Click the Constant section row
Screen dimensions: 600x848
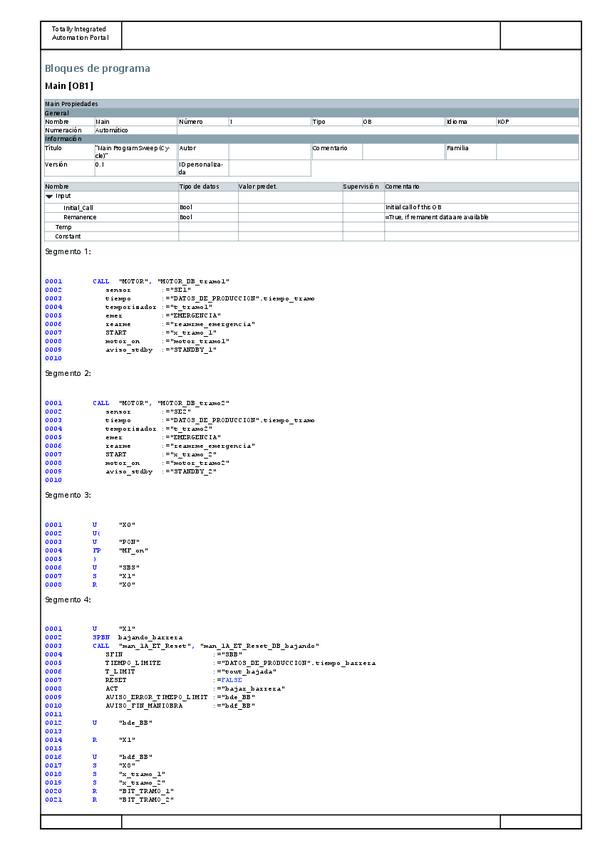coord(67,236)
